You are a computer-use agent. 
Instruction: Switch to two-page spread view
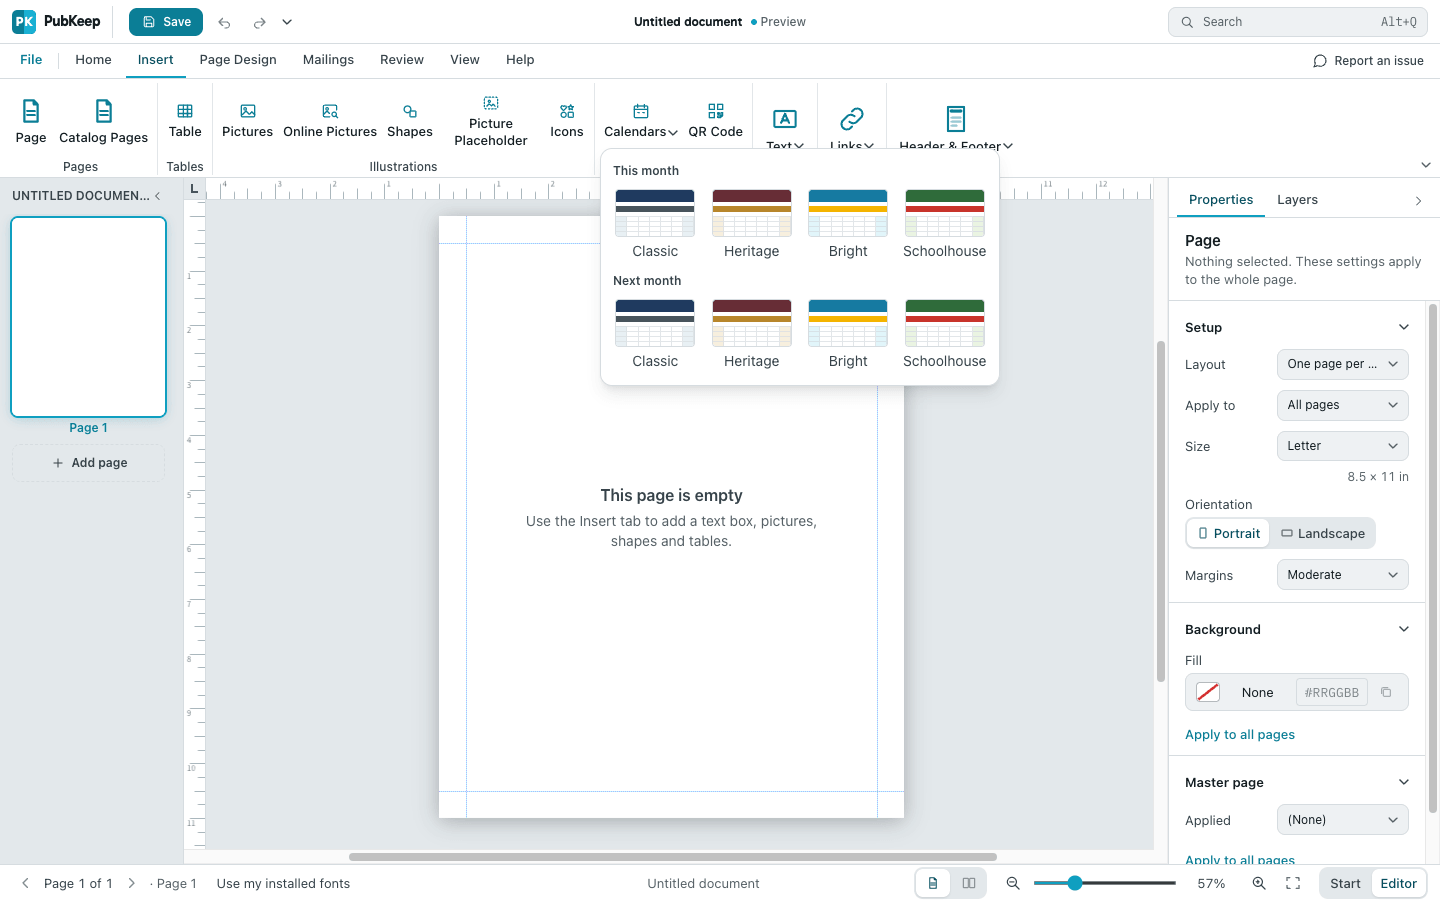click(x=969, y=883)
